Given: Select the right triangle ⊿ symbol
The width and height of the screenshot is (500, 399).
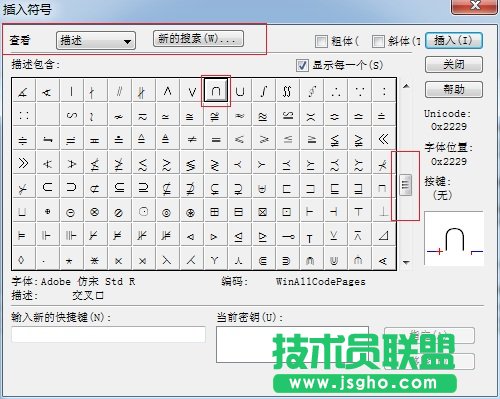Looking at the screenshot, I should [x=384, y=235].
